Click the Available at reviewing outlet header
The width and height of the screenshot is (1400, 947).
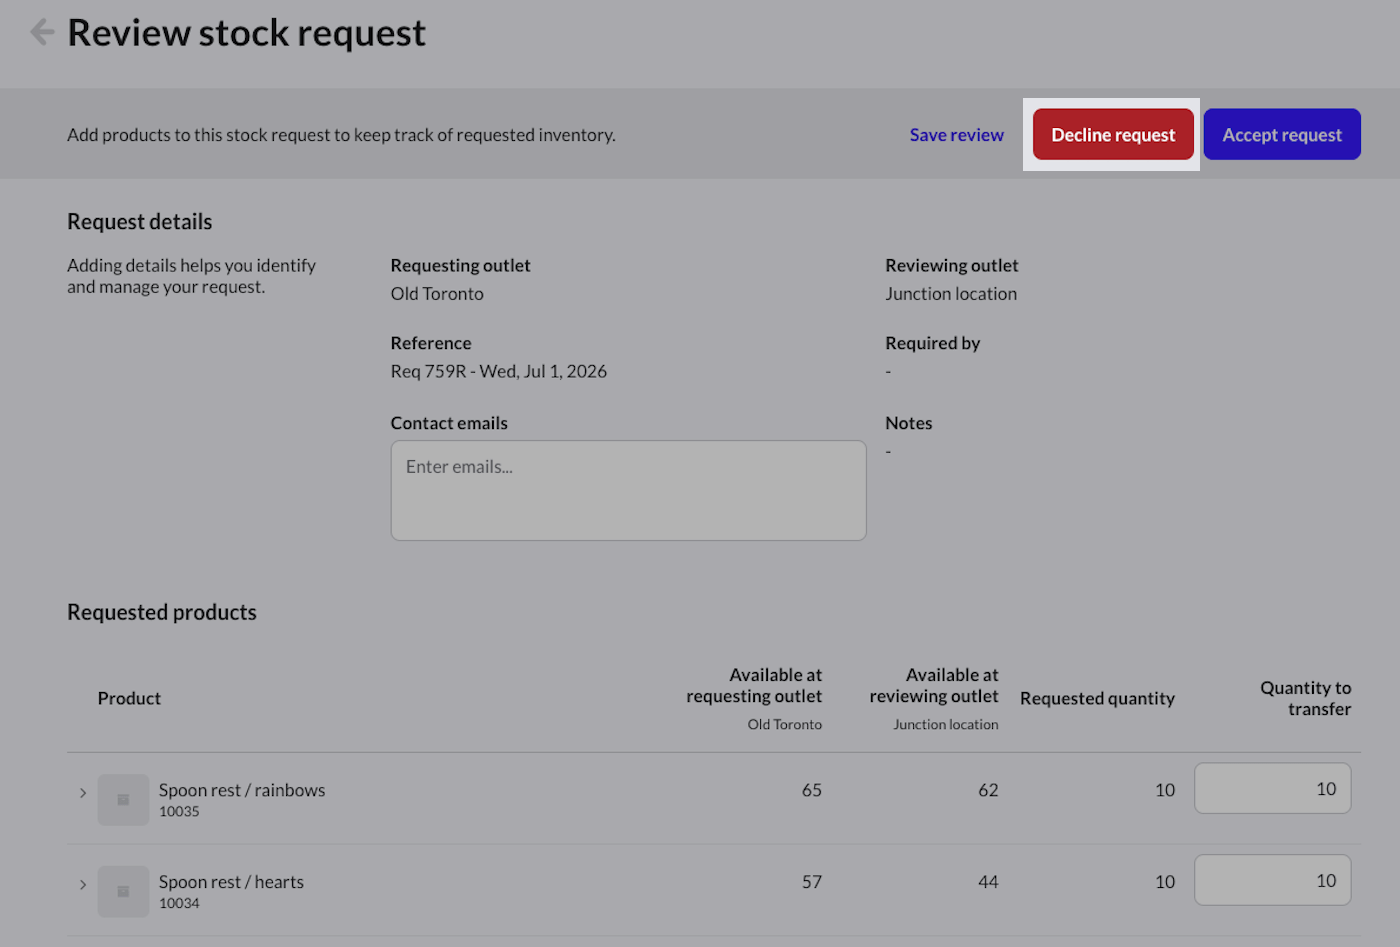(x=934, y=686)
